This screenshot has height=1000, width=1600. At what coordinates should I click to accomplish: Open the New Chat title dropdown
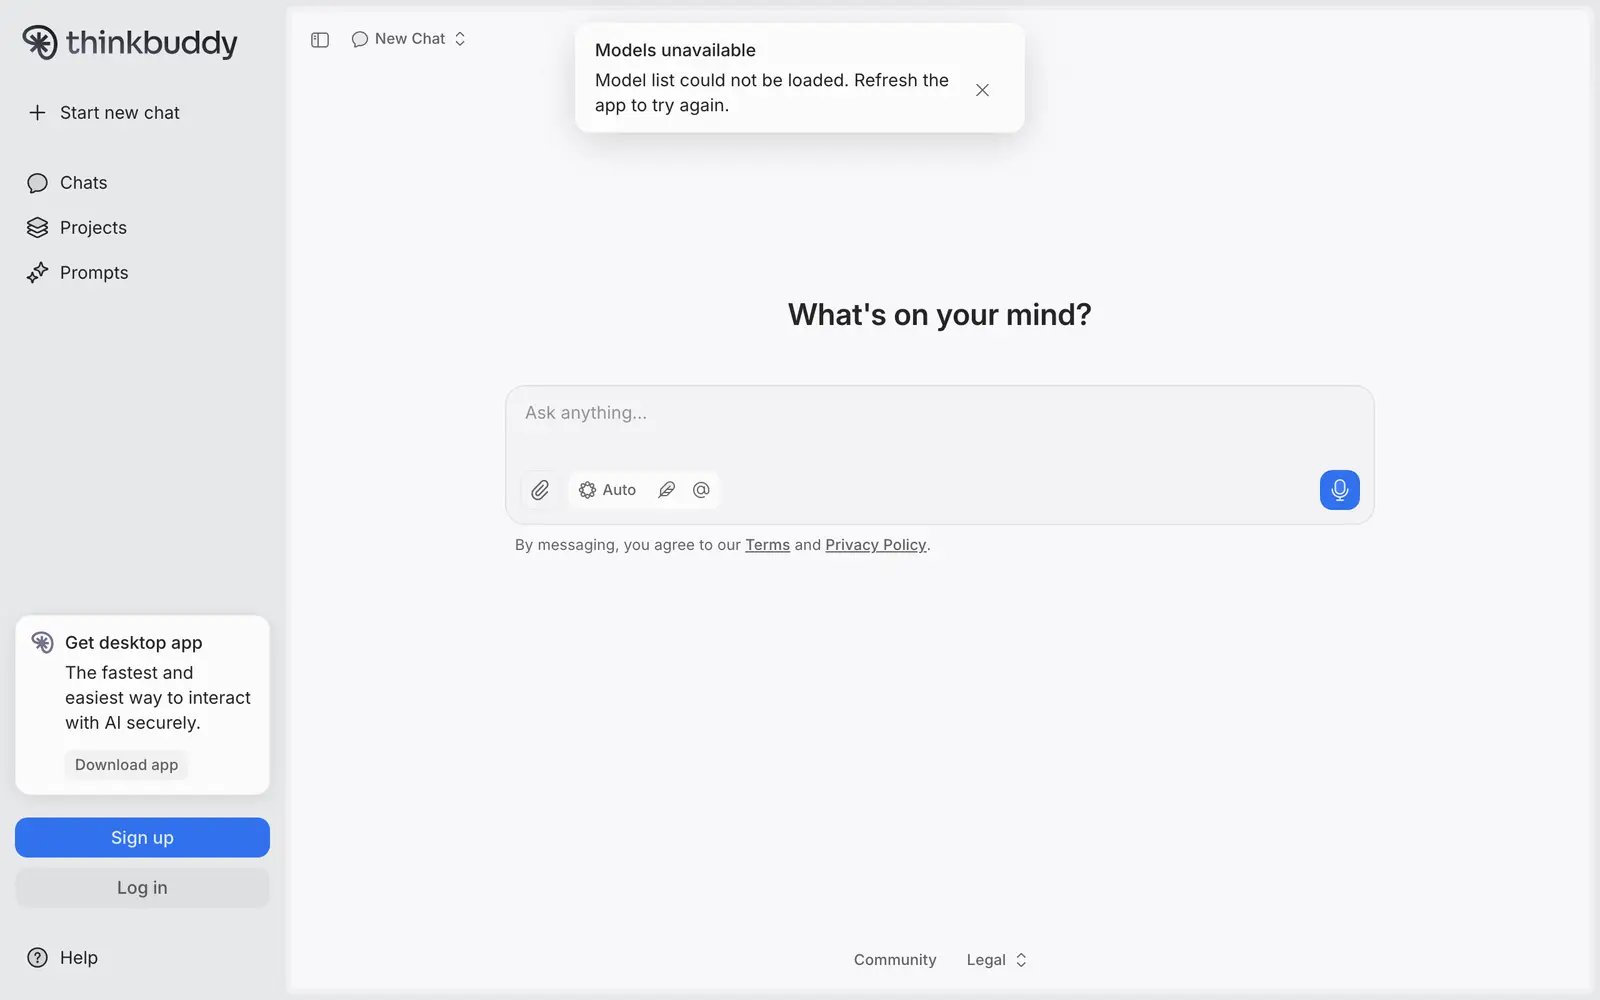[x=409, y=39]
